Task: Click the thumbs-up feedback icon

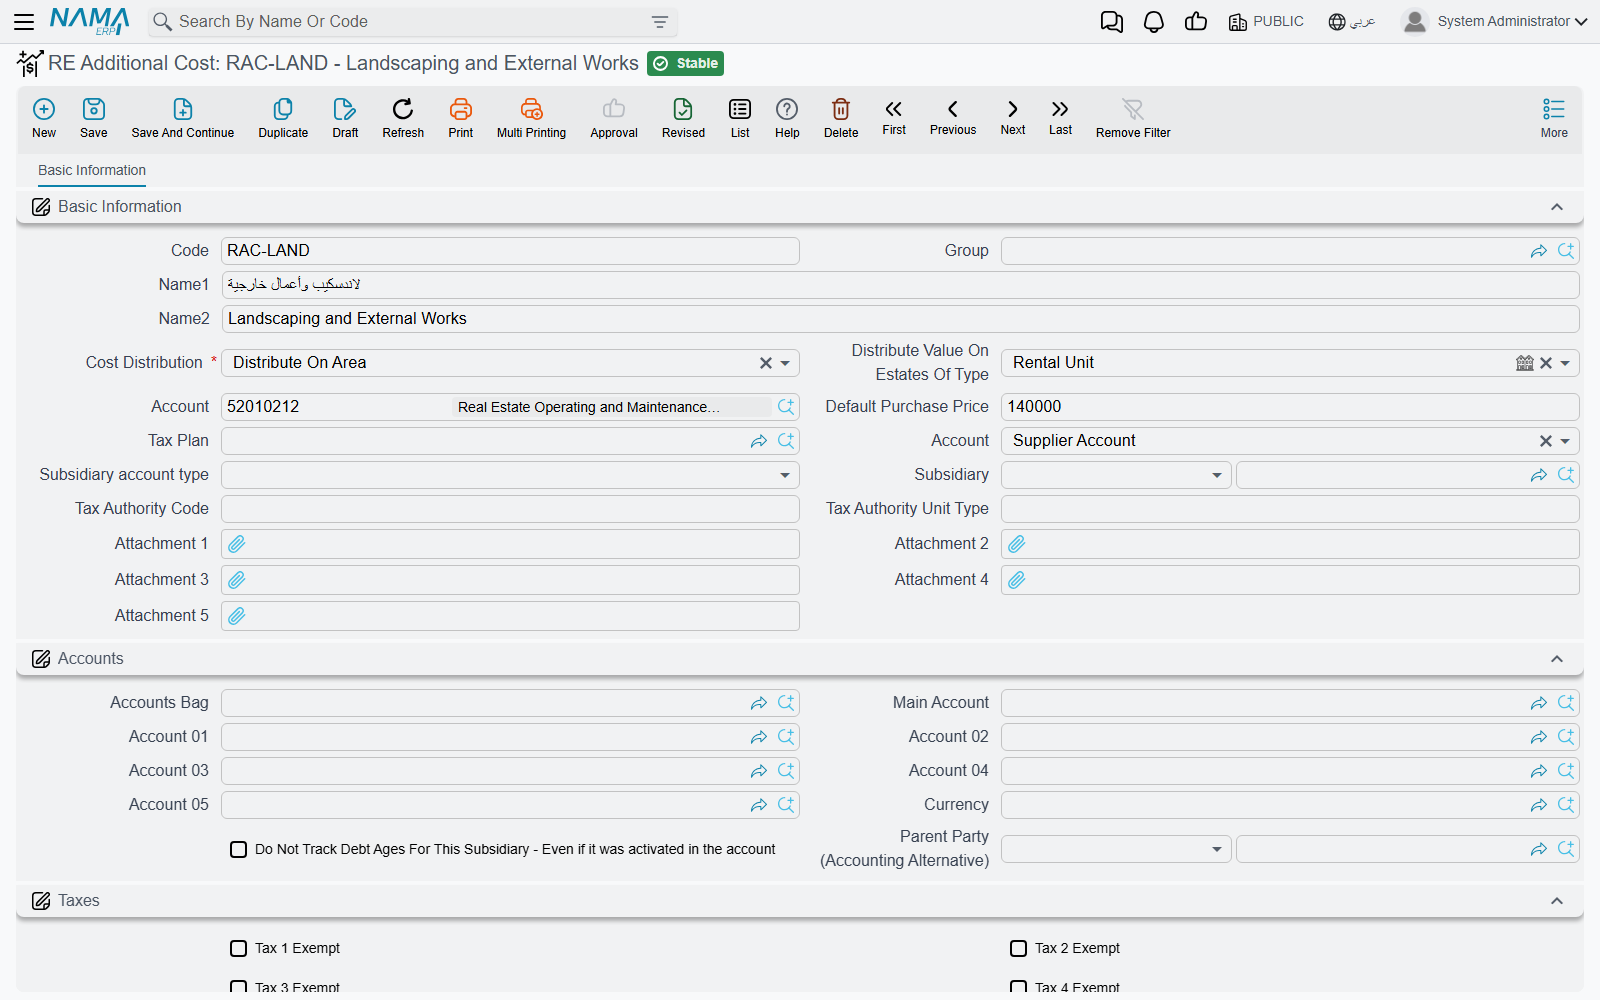Action: [x=1196, y=22]
